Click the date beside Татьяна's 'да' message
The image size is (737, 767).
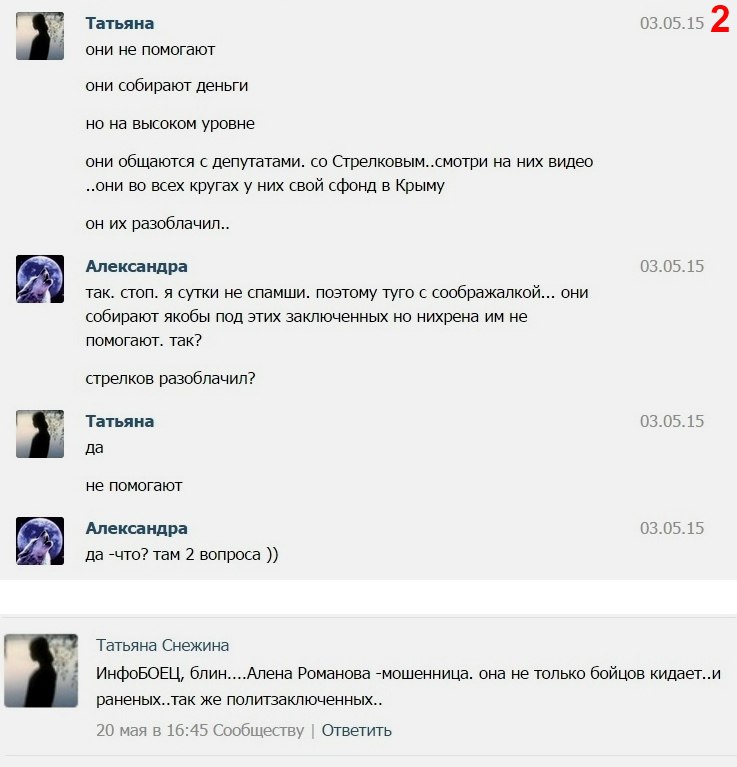672,421
